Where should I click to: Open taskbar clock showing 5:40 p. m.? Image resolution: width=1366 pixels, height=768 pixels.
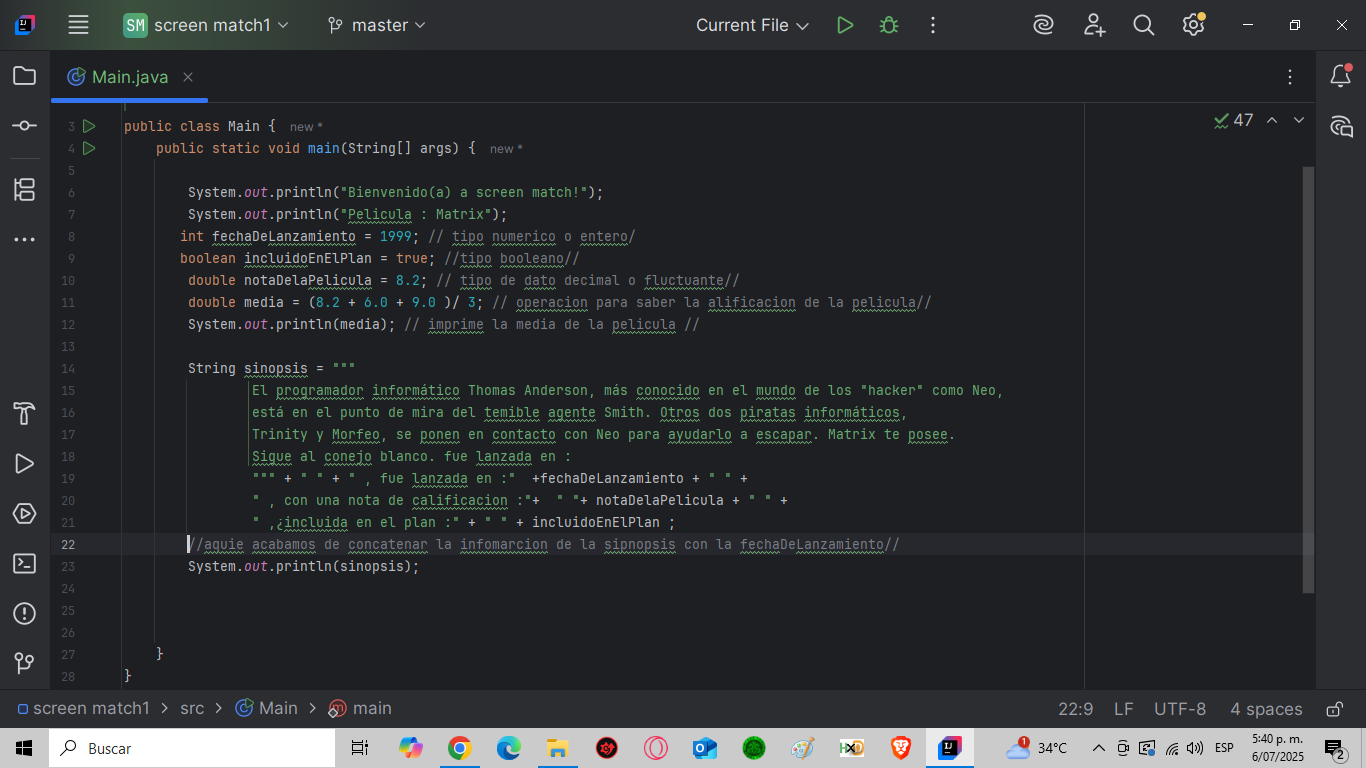click(1276, 748)
